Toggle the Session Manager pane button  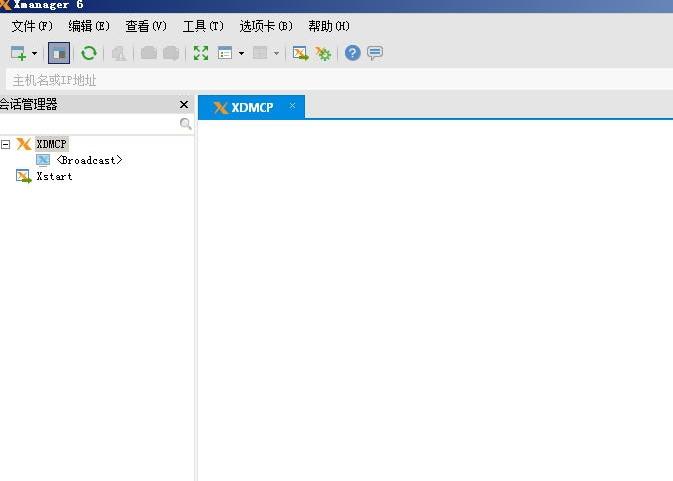(x=59, y=53)
